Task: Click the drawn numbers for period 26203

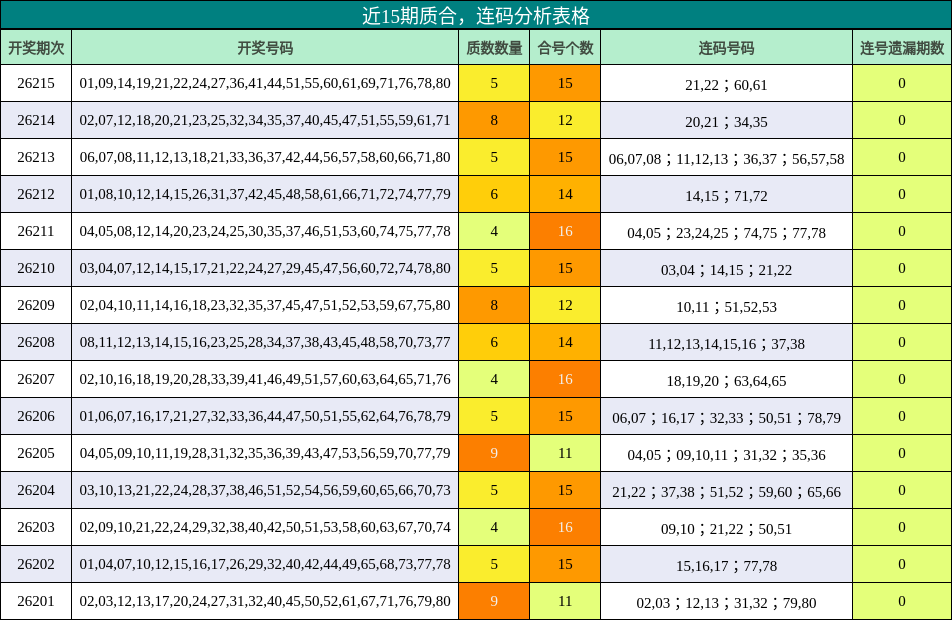Action: tap(265, 528)
